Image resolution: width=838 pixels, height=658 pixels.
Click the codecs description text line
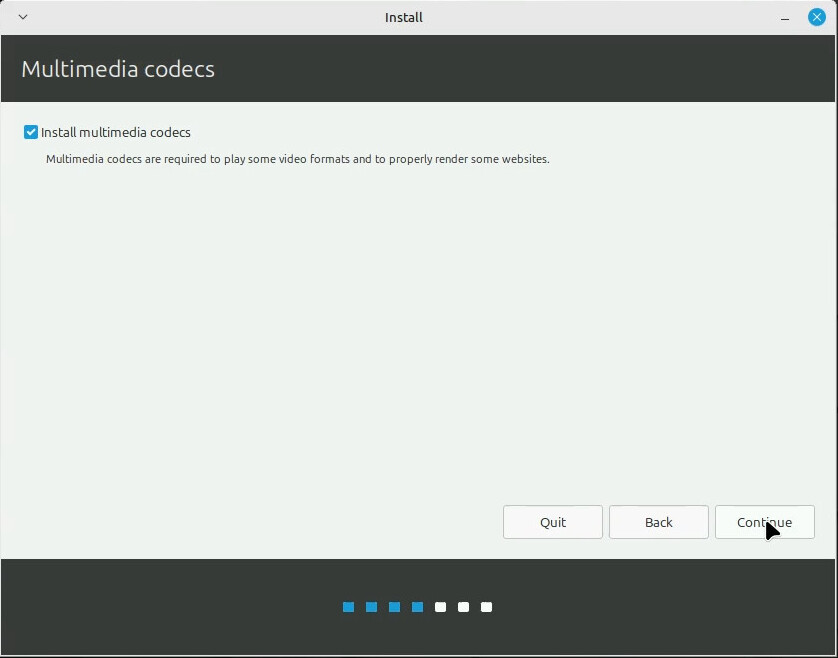coord(298,159)
